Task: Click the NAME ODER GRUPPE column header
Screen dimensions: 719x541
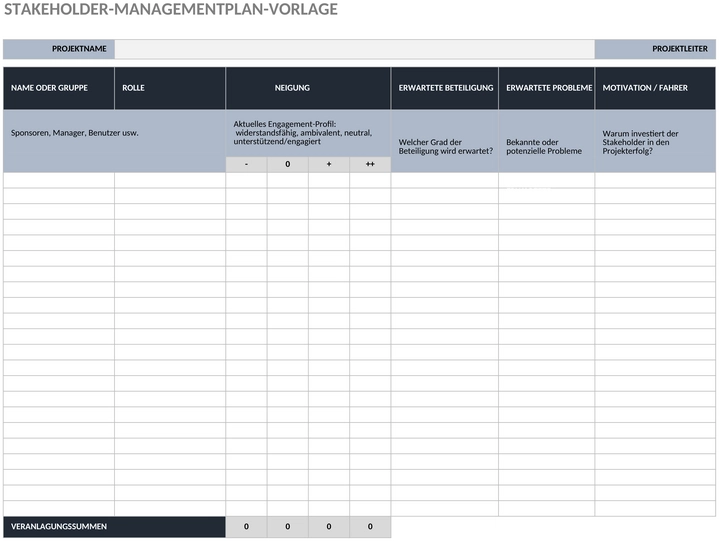Action: [59, 88]
